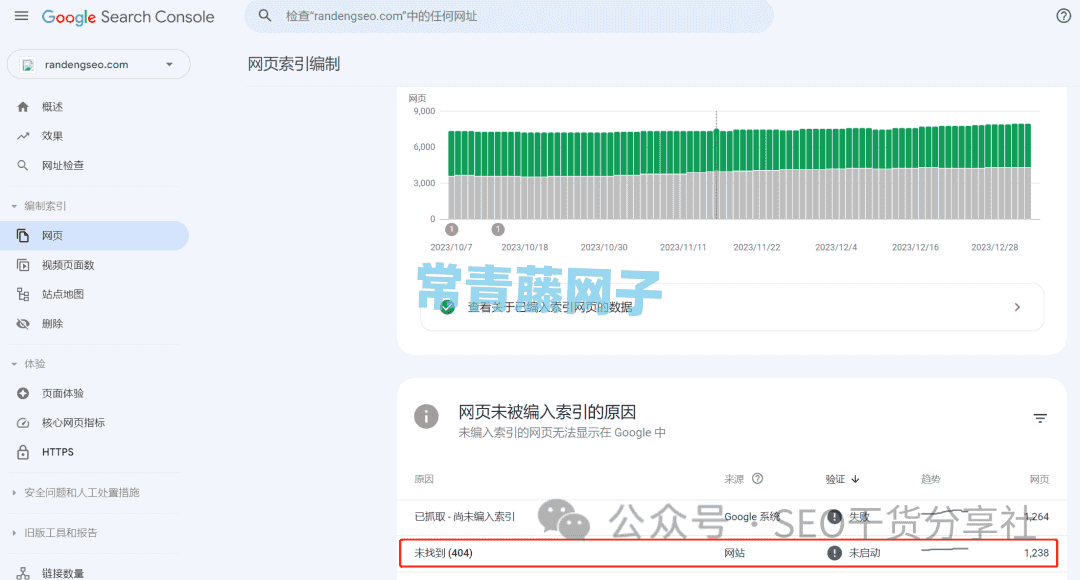Click the 网站 source cell

click(x=734, y=552)
